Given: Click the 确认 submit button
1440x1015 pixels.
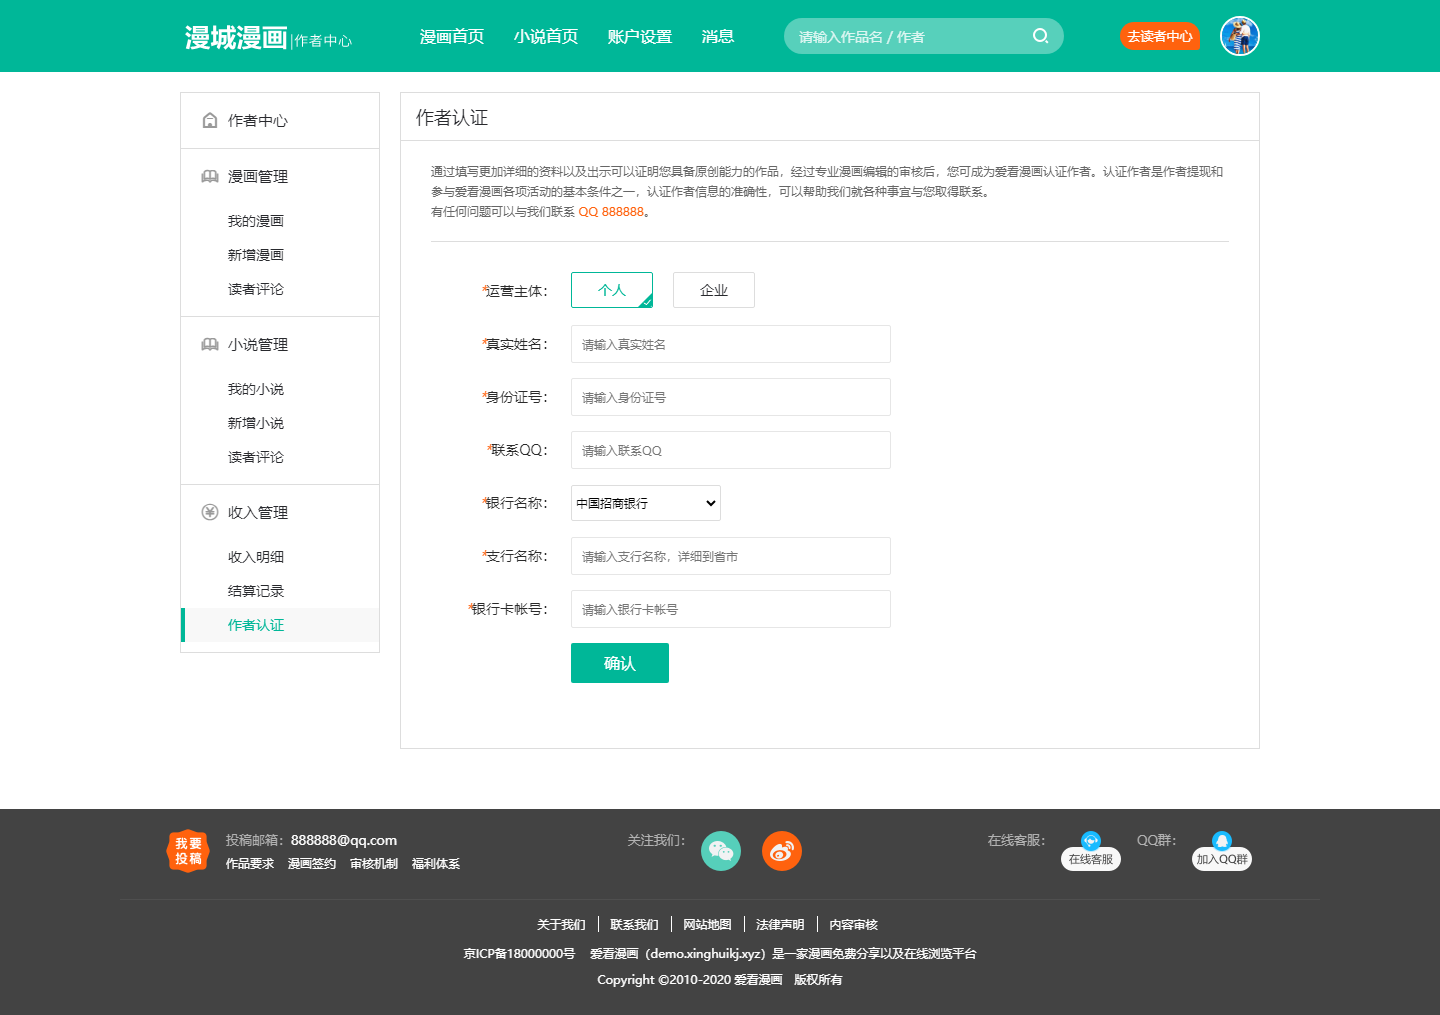Looking at the screenshot, I should tap(620, 663).
